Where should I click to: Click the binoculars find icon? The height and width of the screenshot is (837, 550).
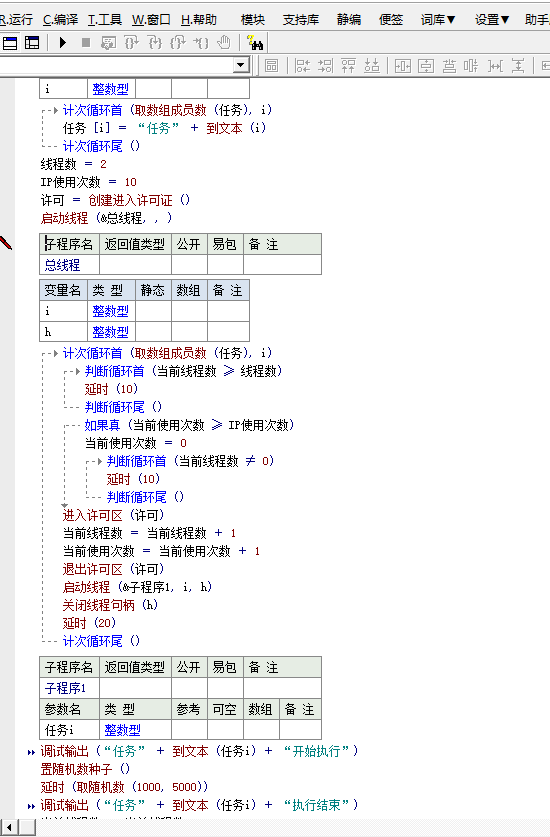(x=255, y=43)
